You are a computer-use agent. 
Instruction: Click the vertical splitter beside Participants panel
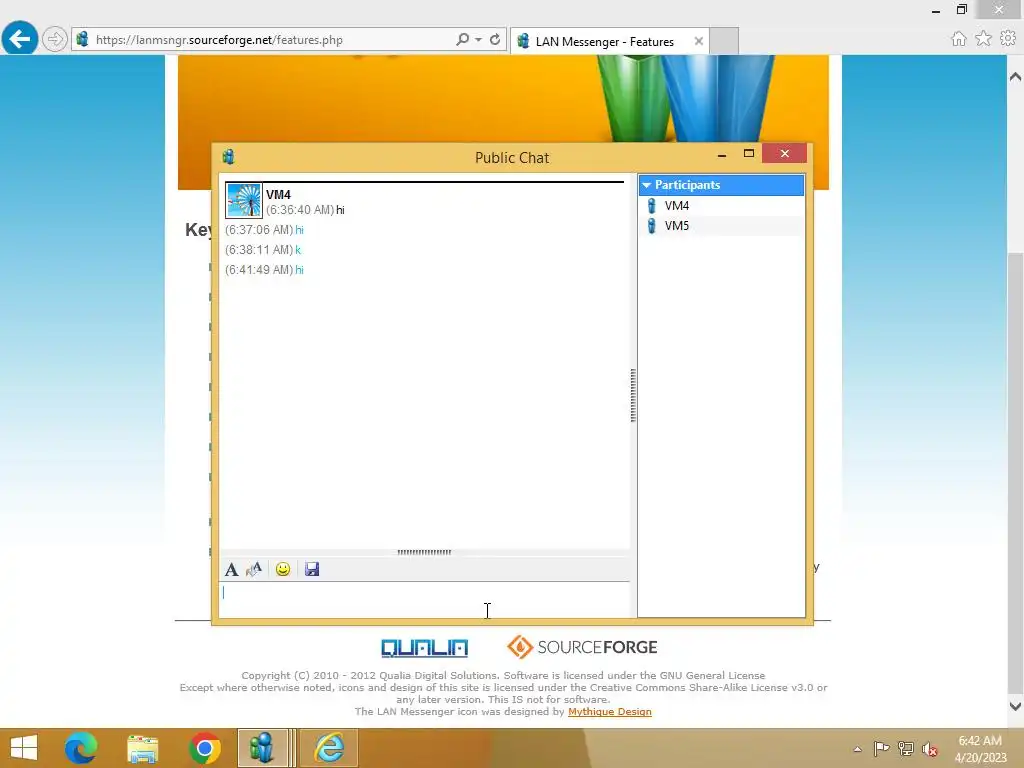click(633, 395)
